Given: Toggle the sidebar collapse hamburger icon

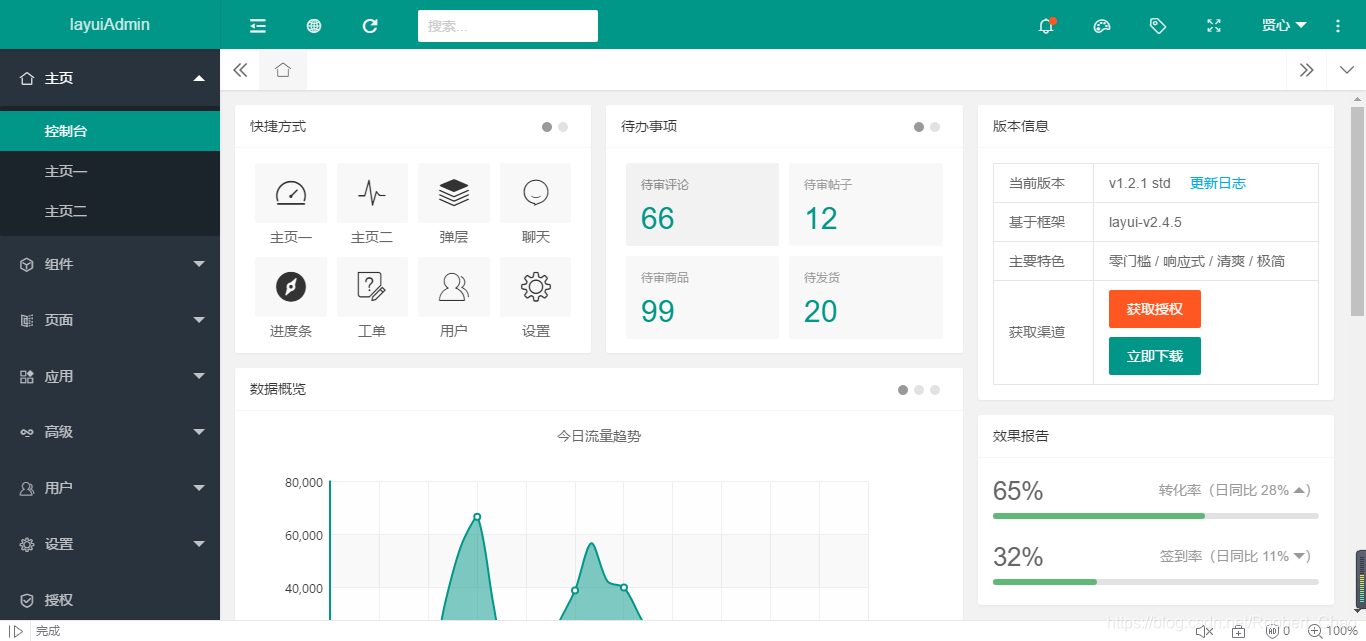Looking at the screenshot, I should coord(257,25).
